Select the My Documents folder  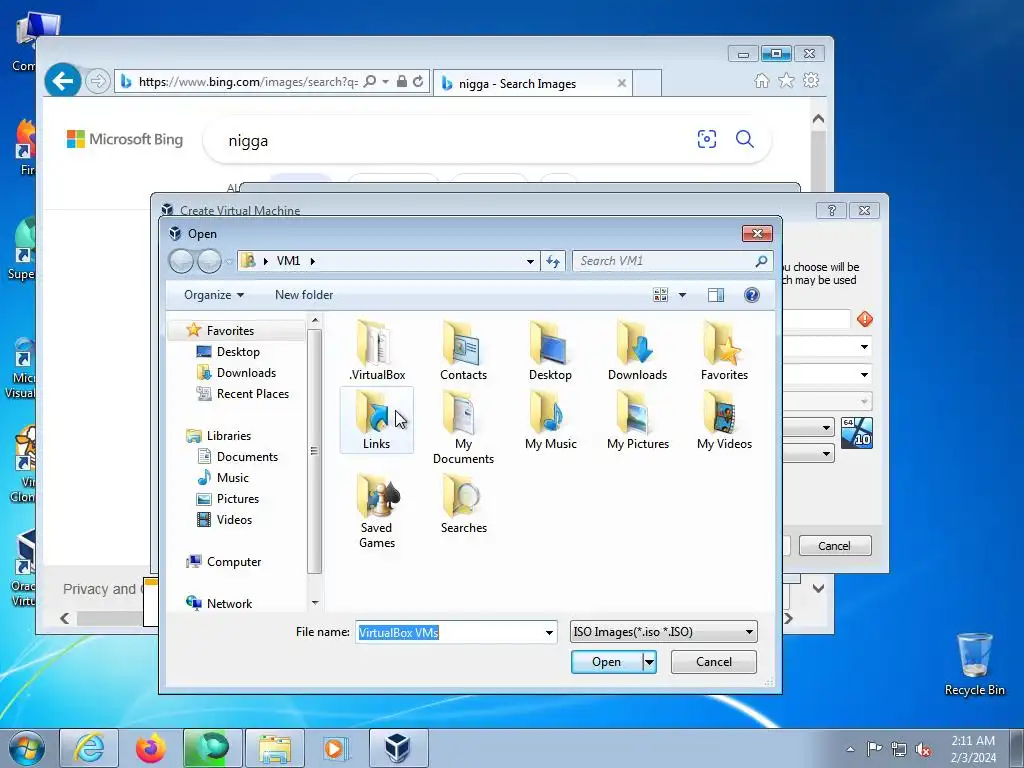coord(463,427)
